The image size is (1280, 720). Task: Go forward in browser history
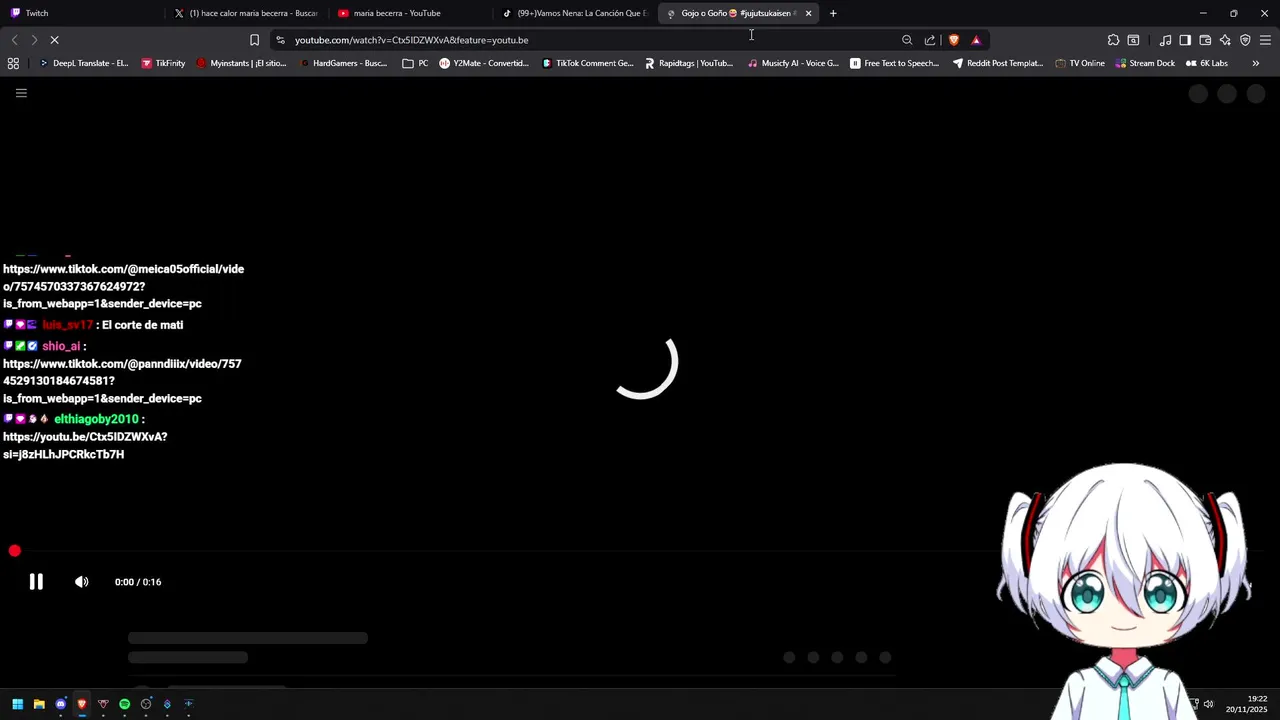pyautogui.click(x=34, y=40)
